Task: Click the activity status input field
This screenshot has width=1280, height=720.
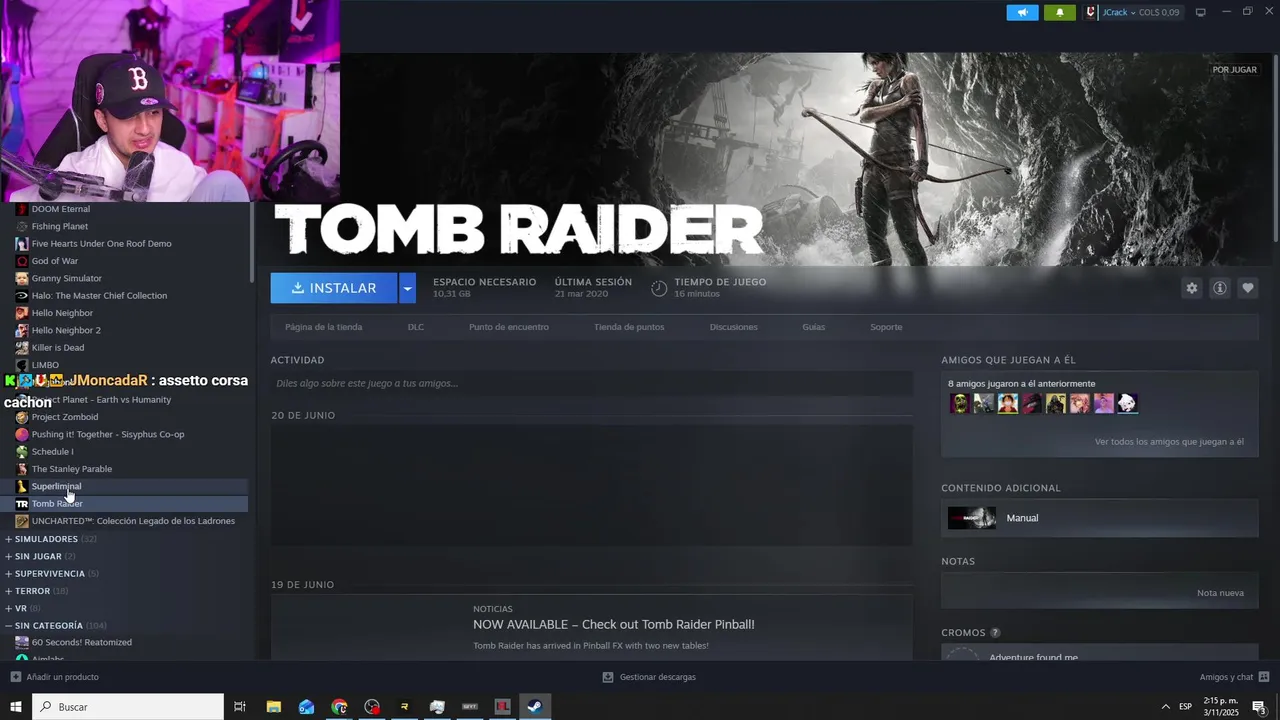Action: (591, 383)
